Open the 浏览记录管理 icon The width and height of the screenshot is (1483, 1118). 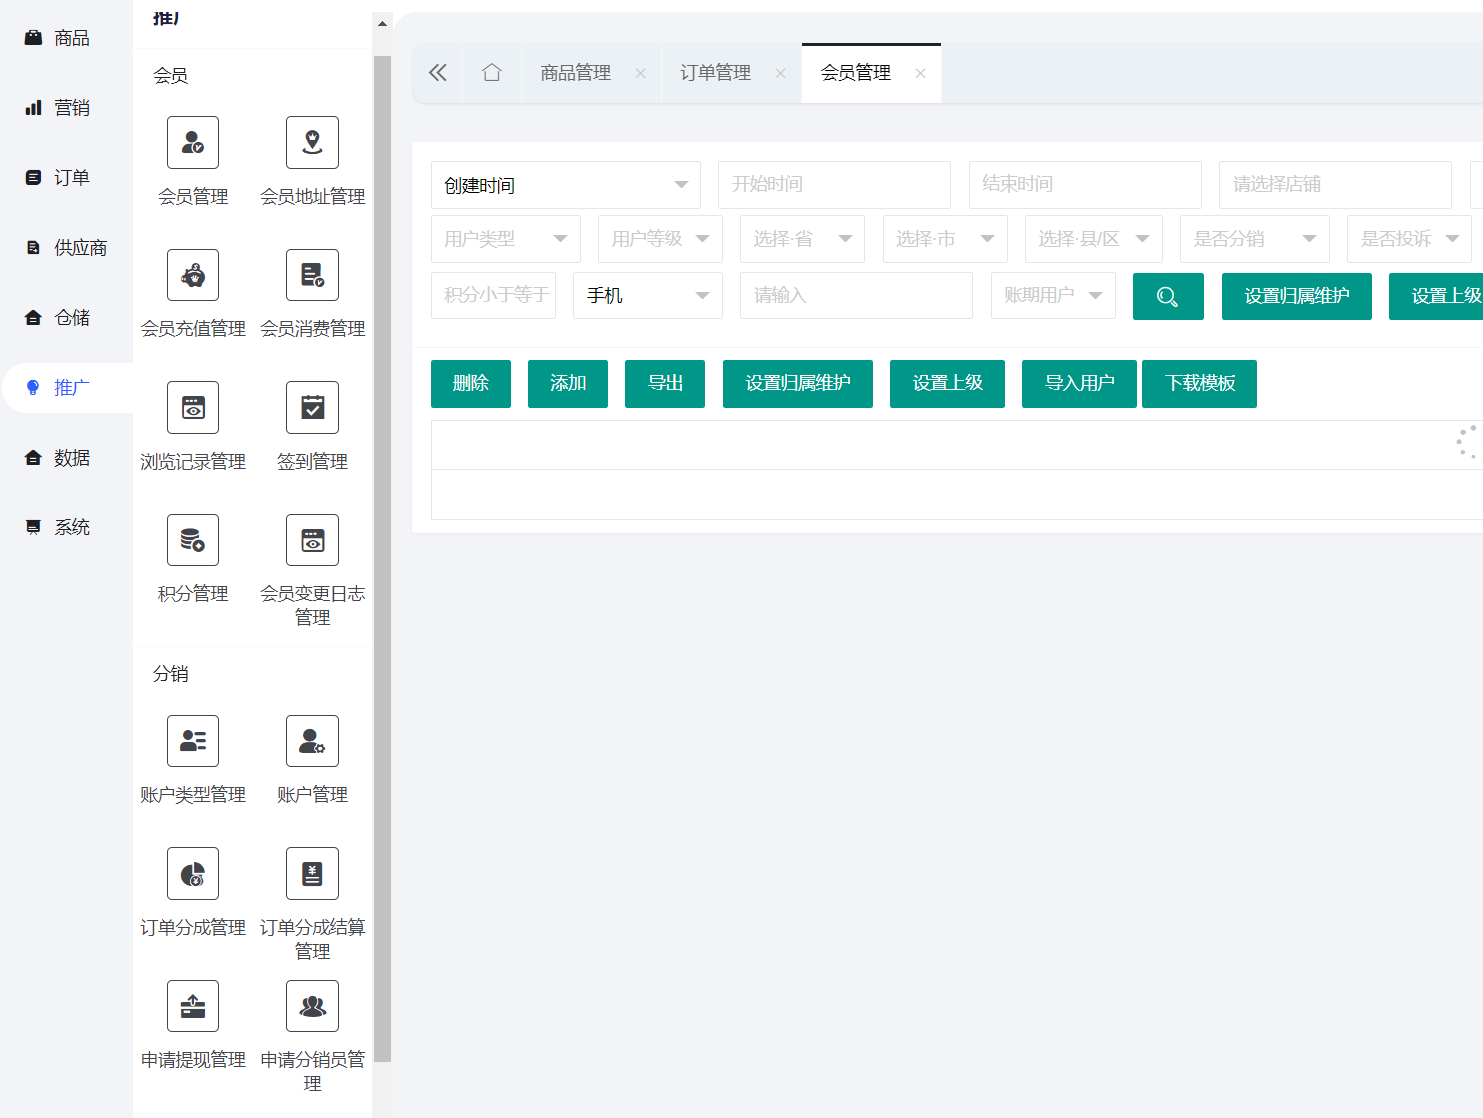click(x=193, y=407)
